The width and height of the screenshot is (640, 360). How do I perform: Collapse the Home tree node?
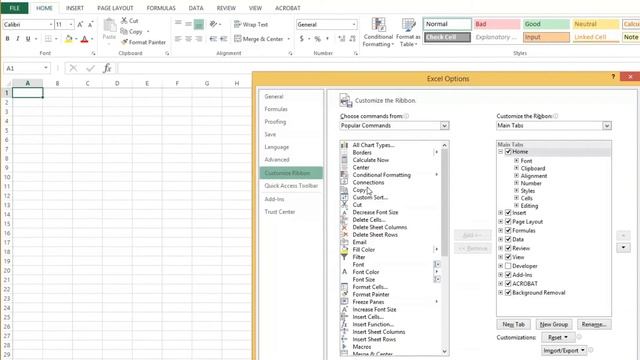[x=500, y=151]
